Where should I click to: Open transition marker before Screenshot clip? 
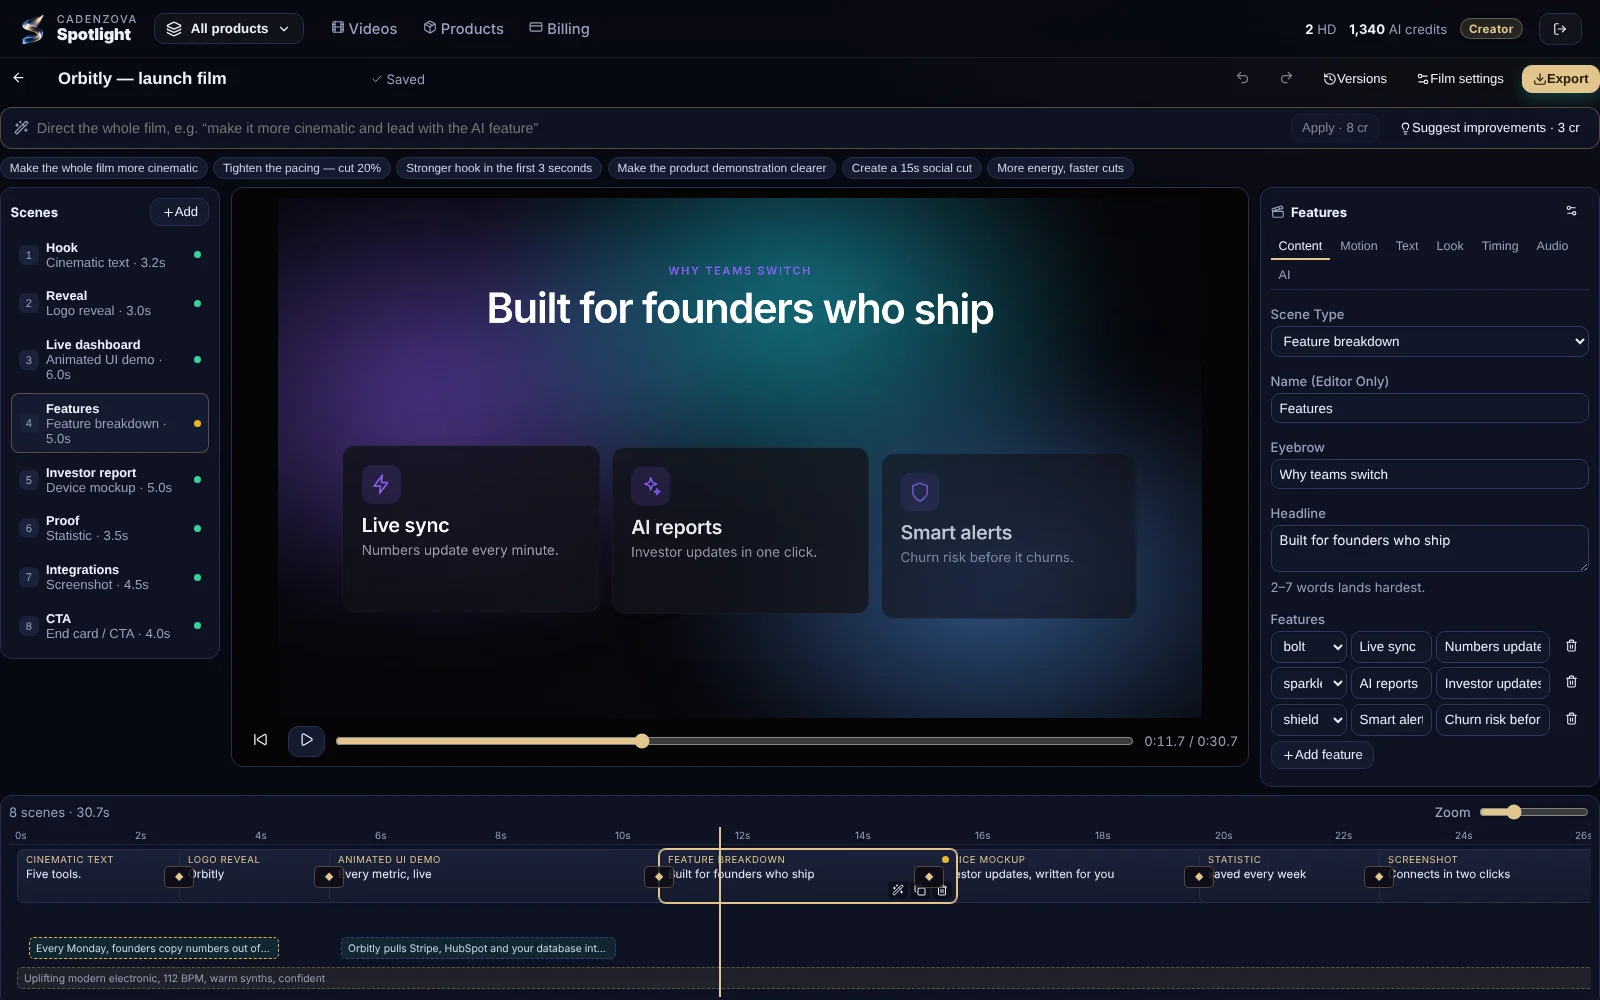point(1379,877)
